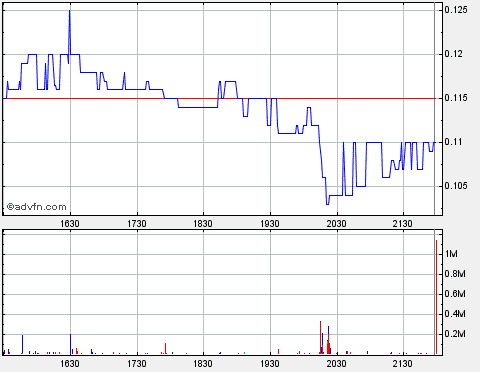The width and height of the screenshot is (480, 372).
Task: Select the 0.8M volume axis label
Action: 455,274
